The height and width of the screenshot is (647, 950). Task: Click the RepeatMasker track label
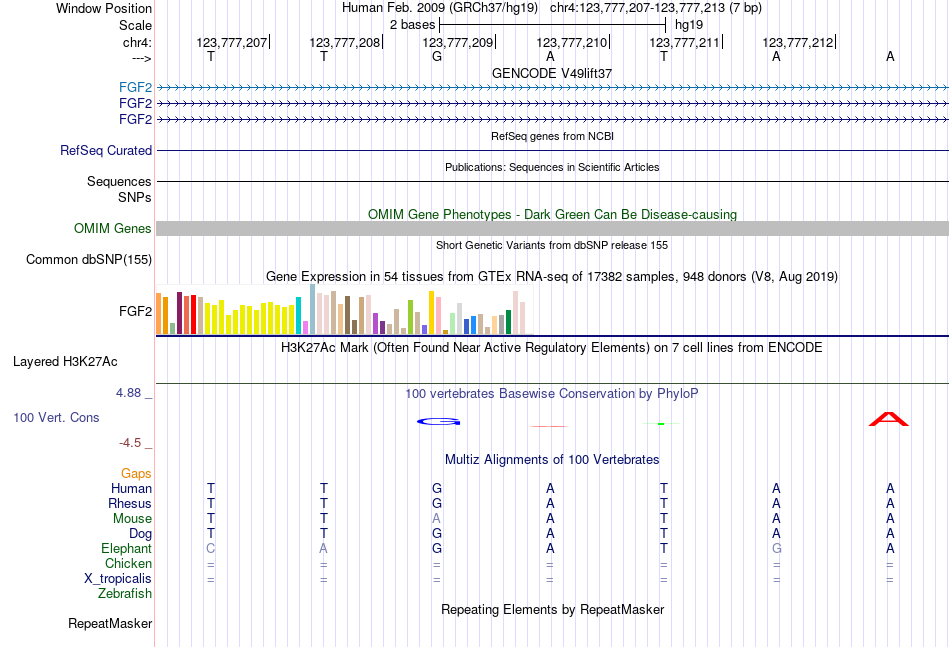tap(110, 624)
